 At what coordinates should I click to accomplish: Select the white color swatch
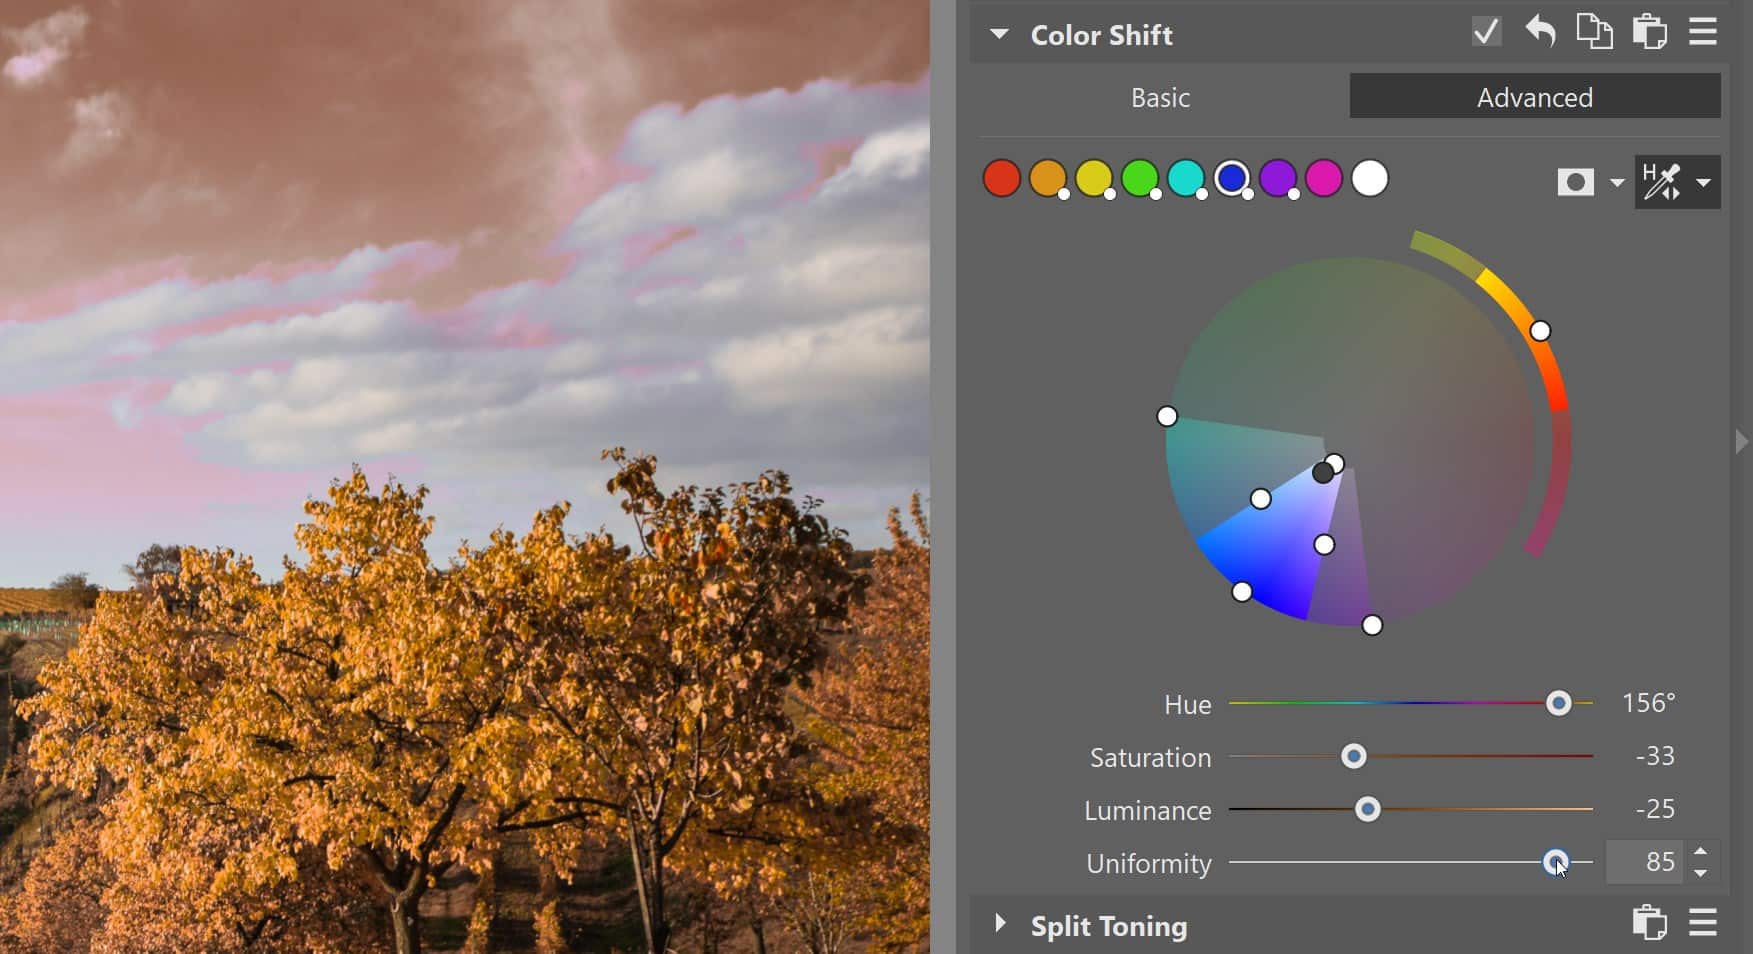pyautogui.click(x=1370, y=178)
